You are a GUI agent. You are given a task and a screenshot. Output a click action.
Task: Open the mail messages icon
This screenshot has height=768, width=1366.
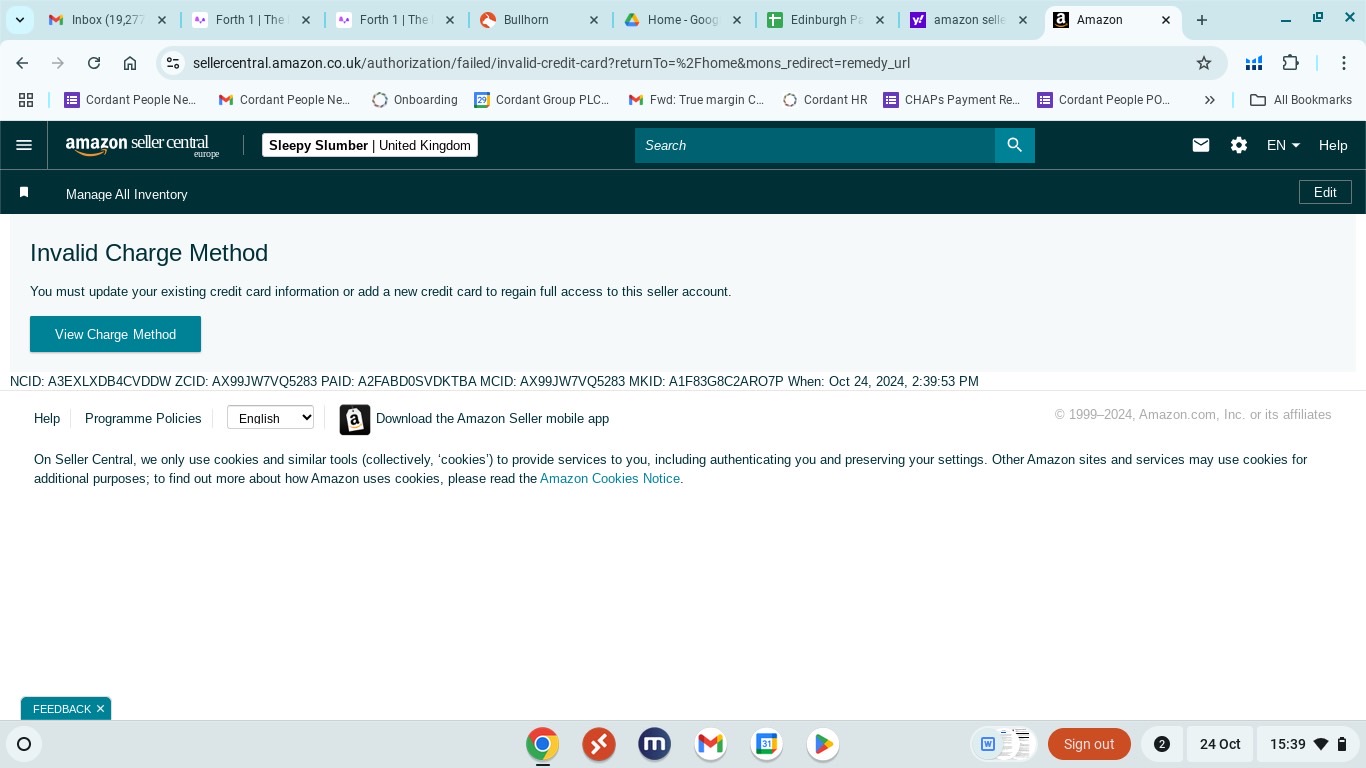pyautogui.click(x=1201, y=145)
